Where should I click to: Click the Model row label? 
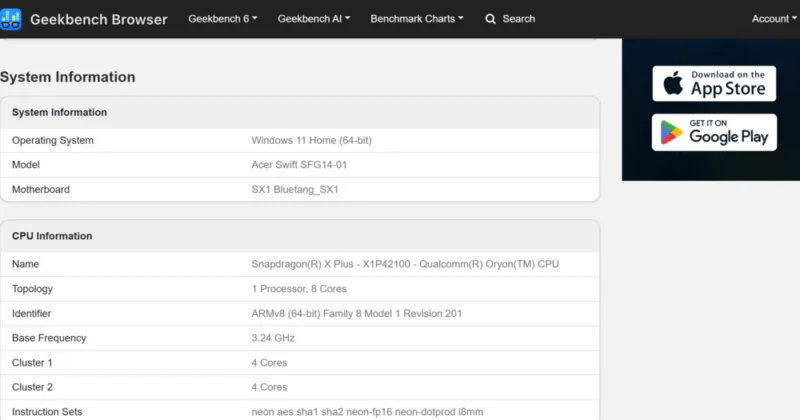26,165
